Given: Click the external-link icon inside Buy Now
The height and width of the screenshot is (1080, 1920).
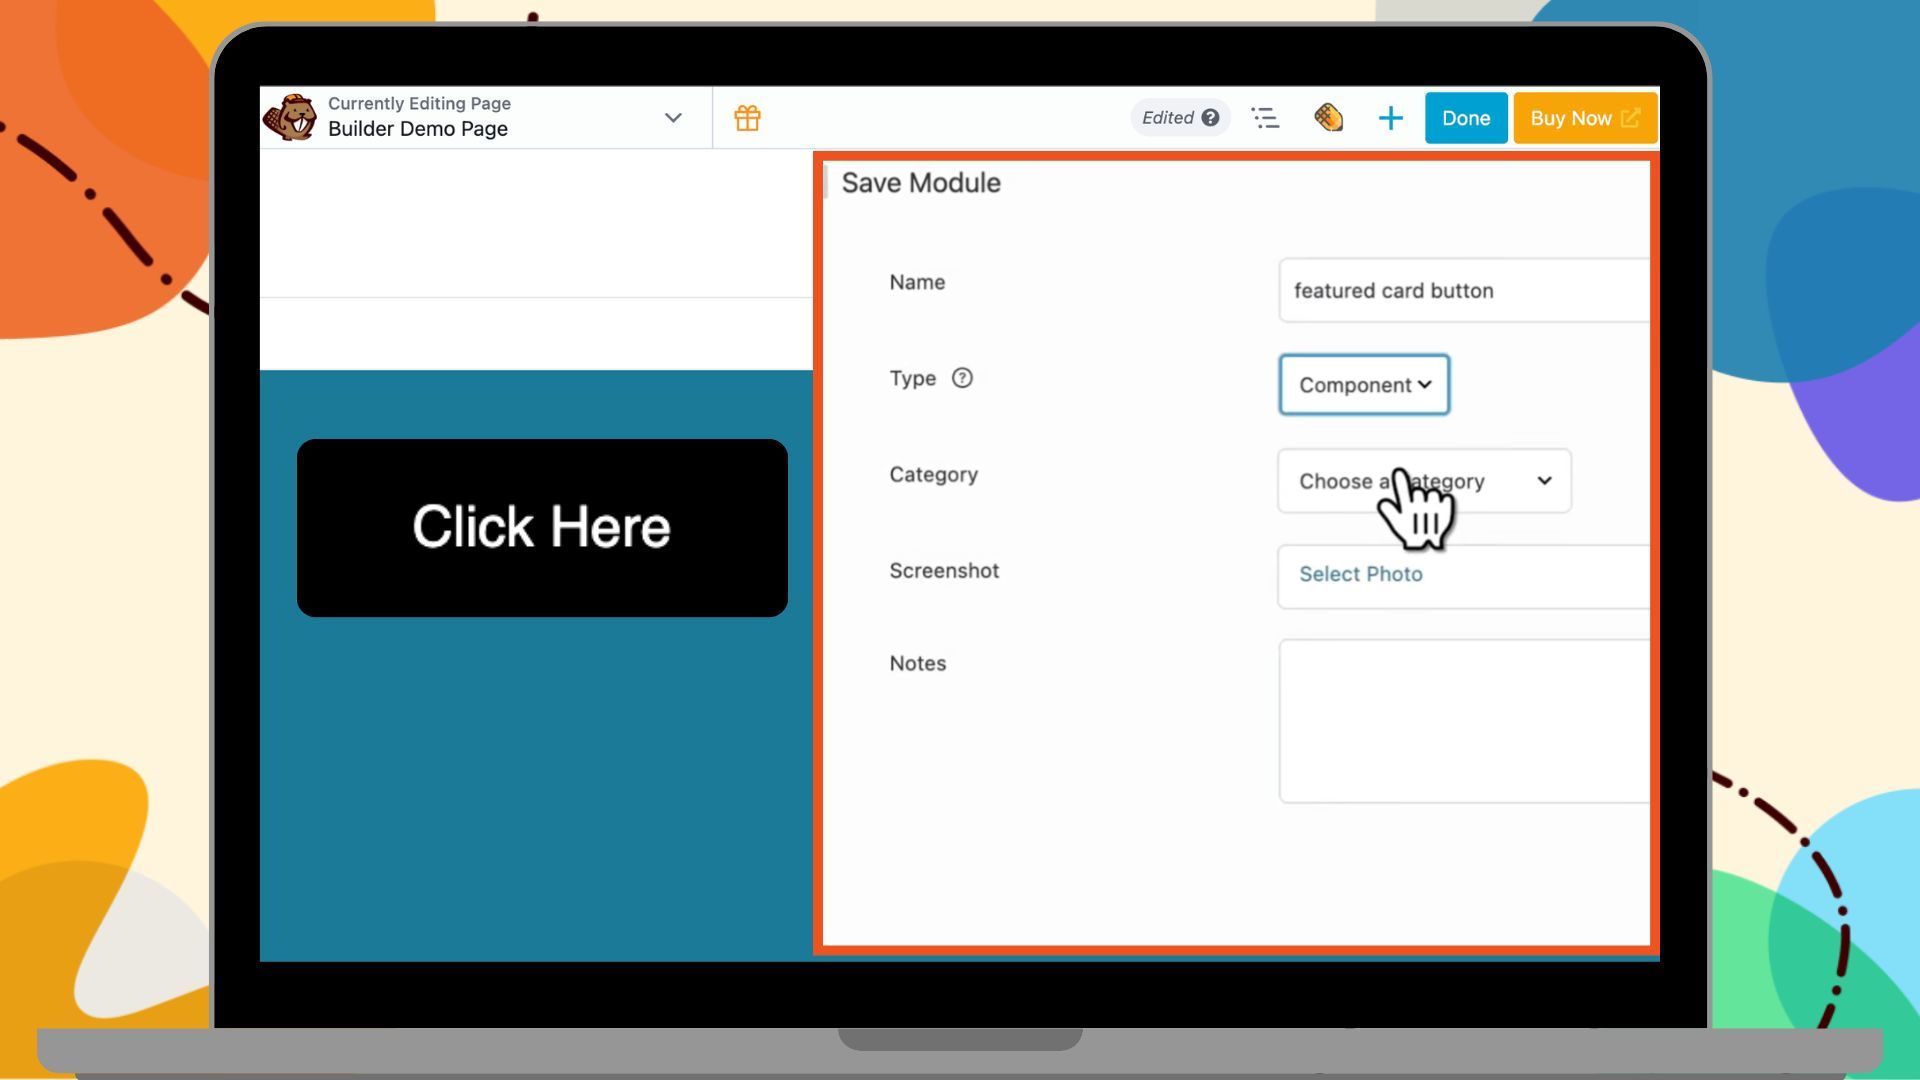Looking at the screenshot, I should (x=1632, y=117).
